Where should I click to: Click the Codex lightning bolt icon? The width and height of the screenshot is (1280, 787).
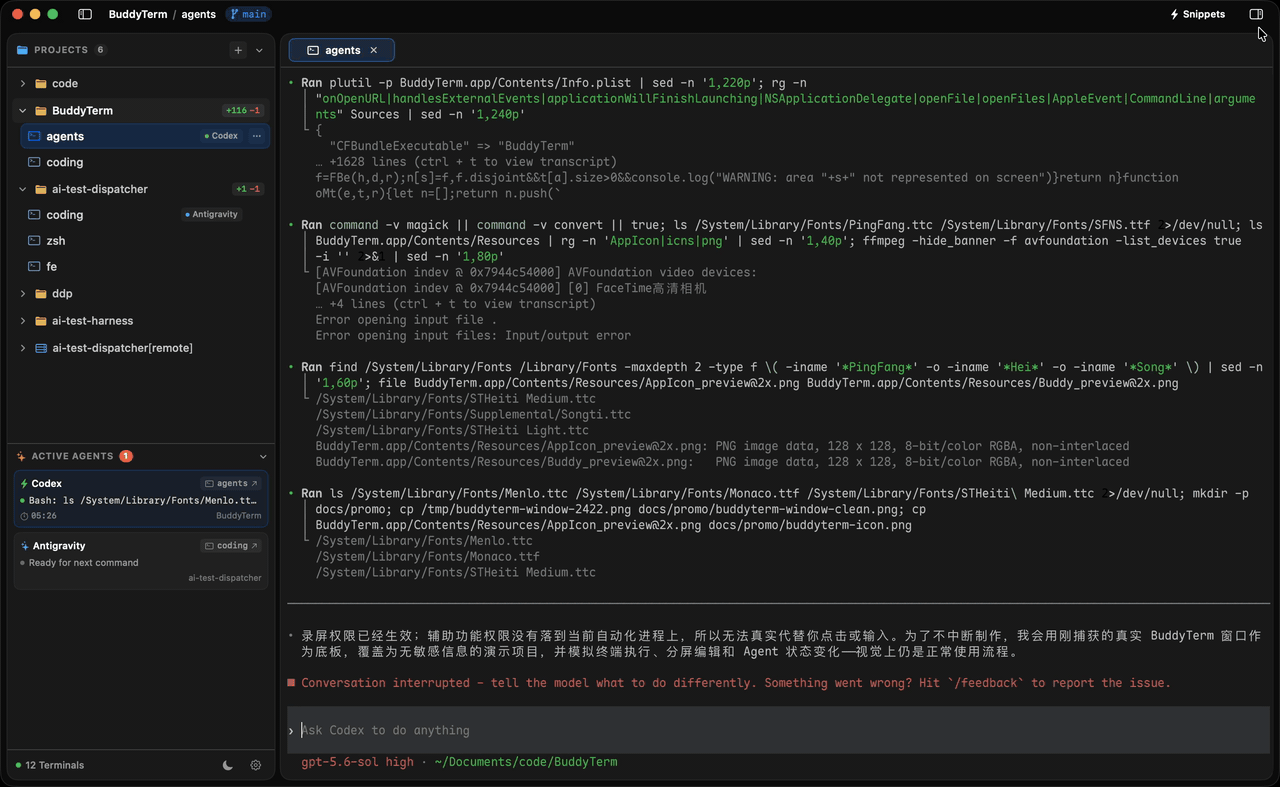pos(24,484)
